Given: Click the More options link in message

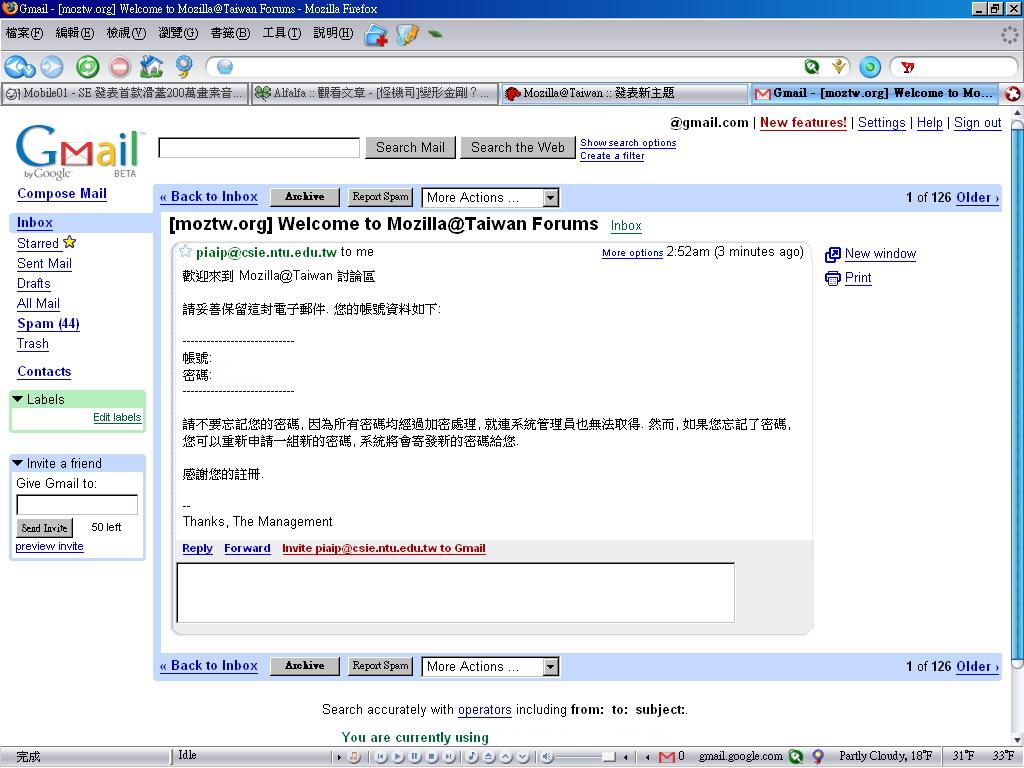Looking at the screenshot, I should point(632,253).
